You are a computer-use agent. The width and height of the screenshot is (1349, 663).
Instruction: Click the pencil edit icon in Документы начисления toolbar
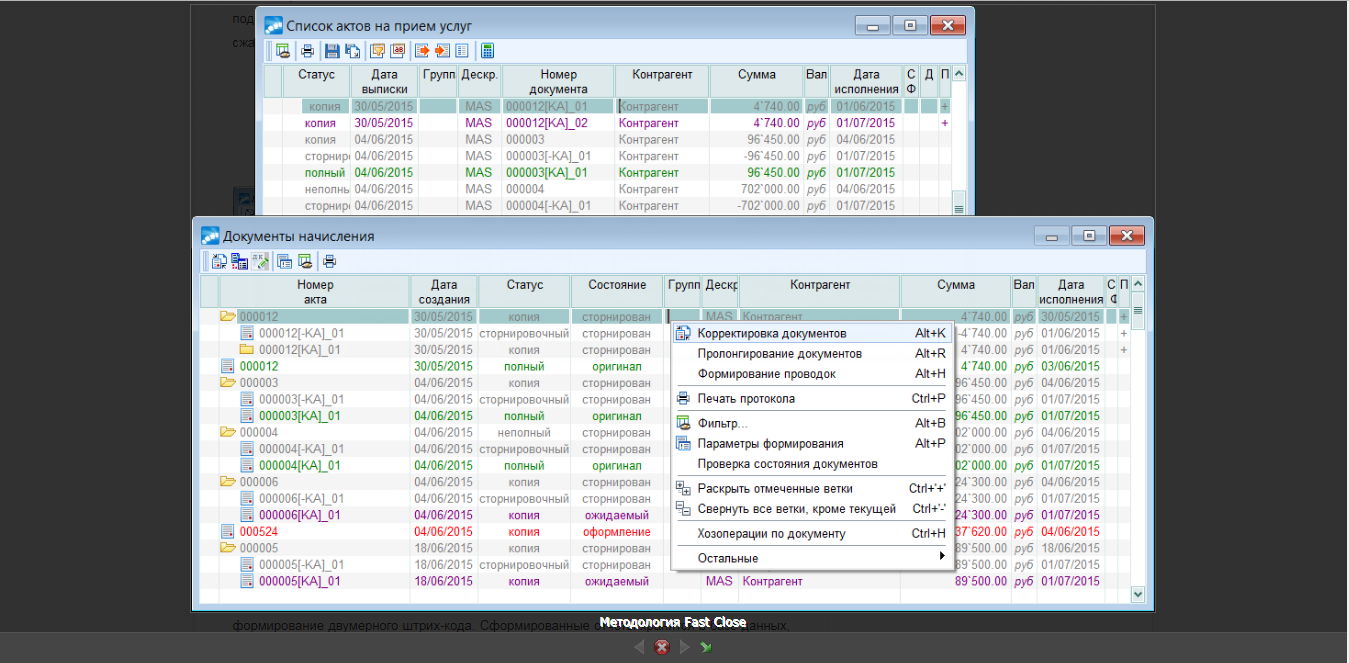(260, 262)
